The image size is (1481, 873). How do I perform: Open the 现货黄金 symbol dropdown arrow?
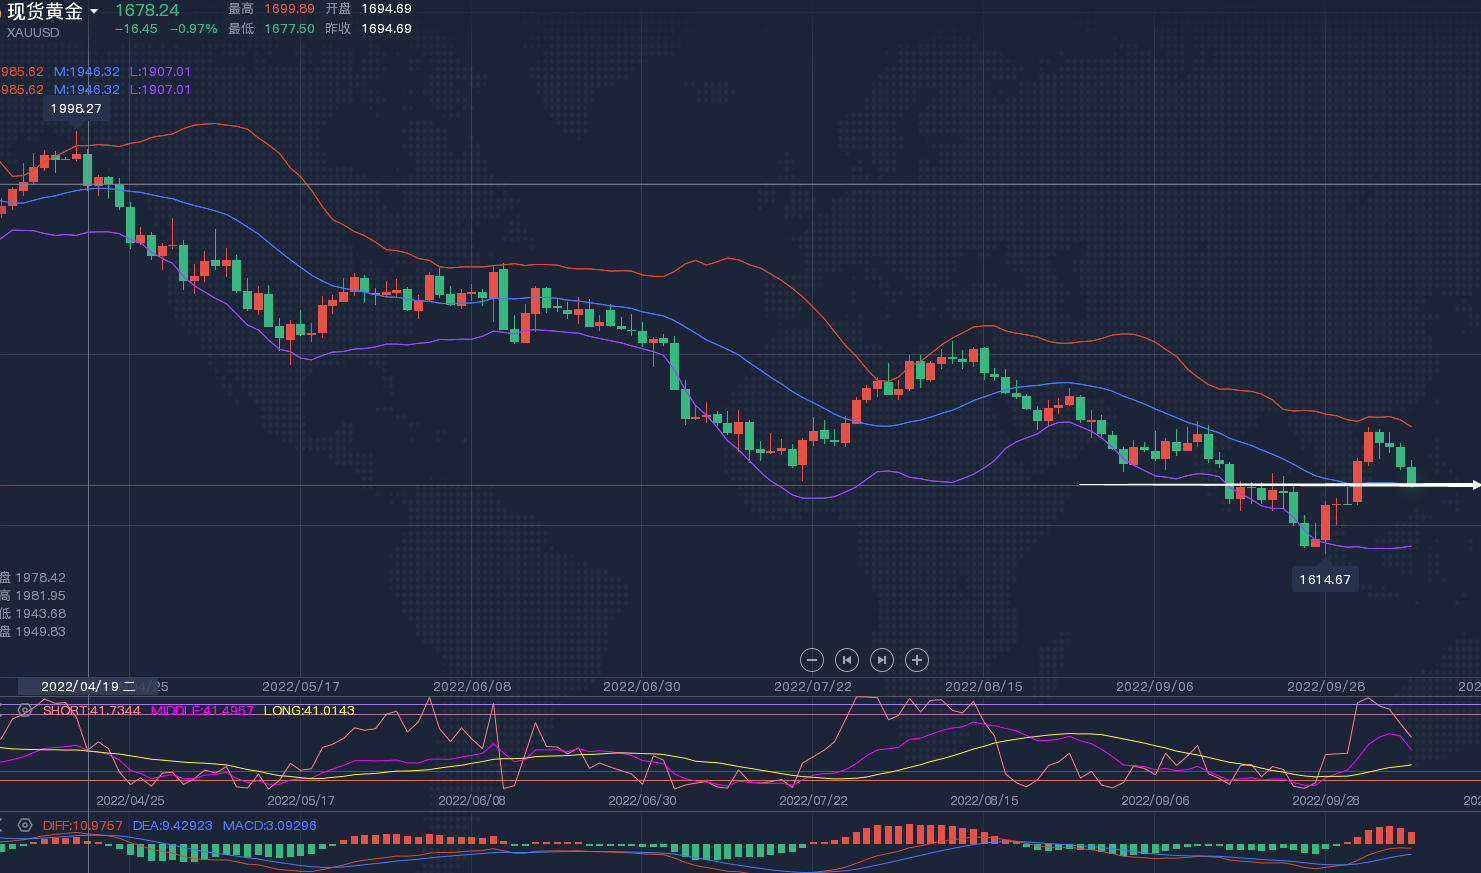click(x=94, y=12)
